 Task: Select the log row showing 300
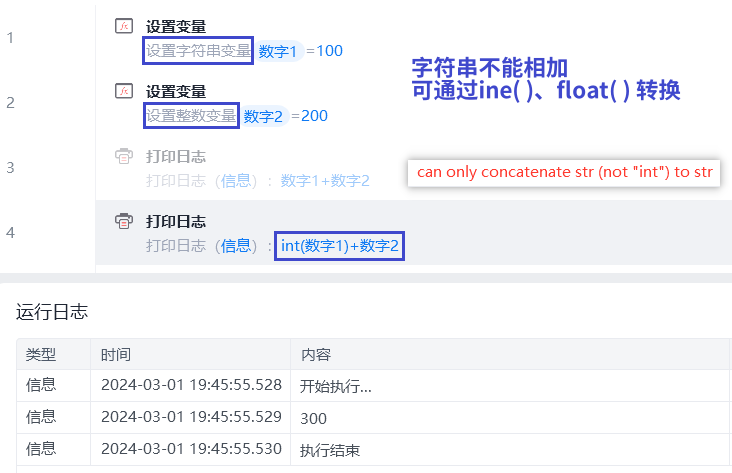tap(373, 417)
